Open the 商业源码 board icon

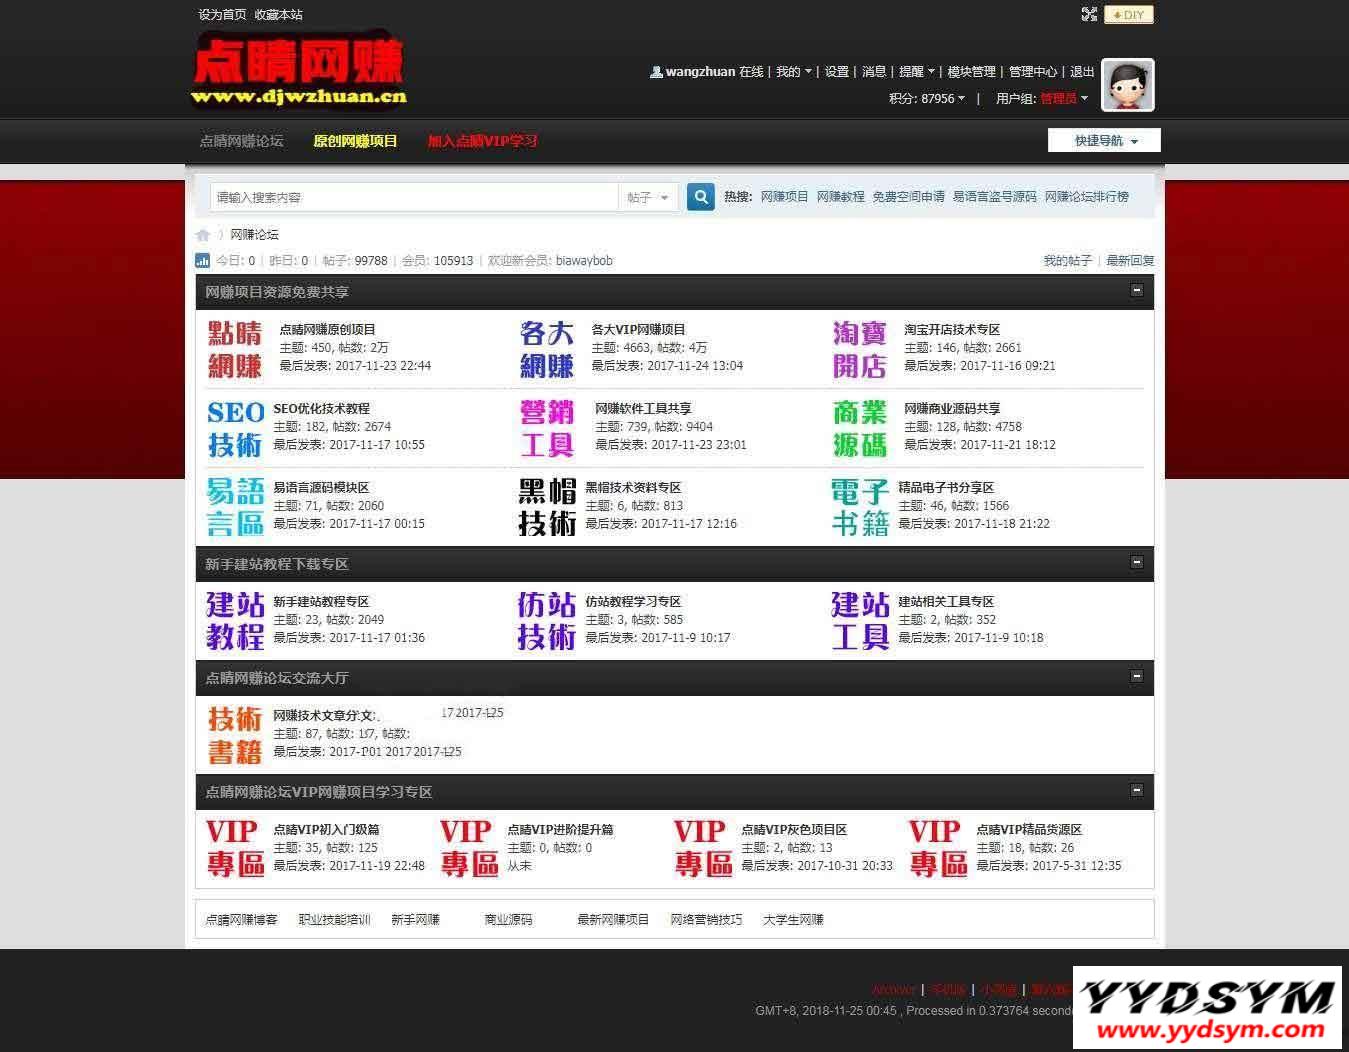(x=860, y=428)
